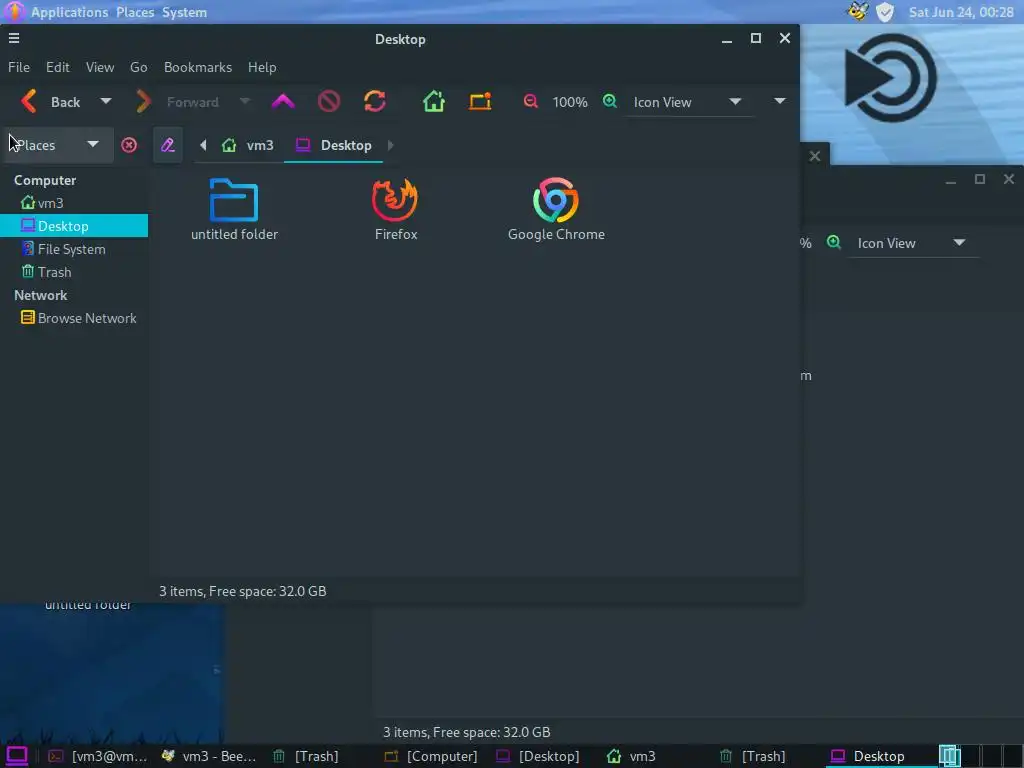
Task: Open the Help menu
Action: (262, 67)
